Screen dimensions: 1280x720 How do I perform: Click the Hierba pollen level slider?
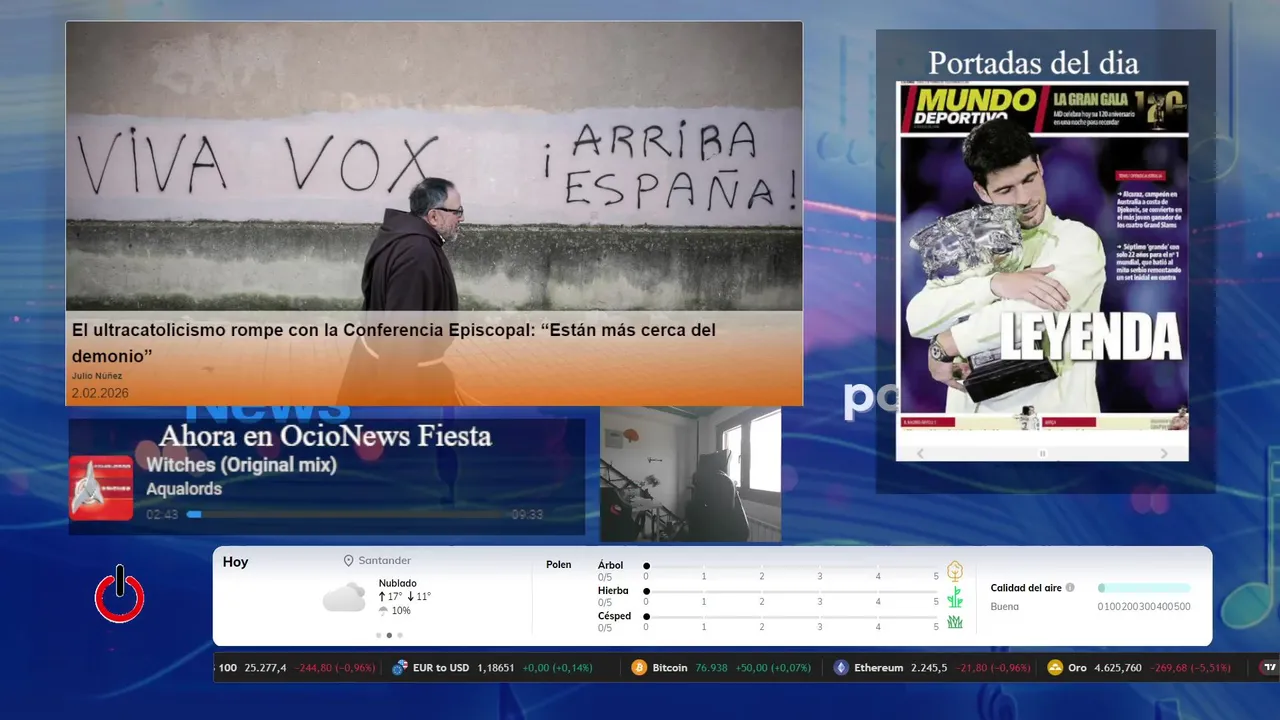click(x=792, y=592)
